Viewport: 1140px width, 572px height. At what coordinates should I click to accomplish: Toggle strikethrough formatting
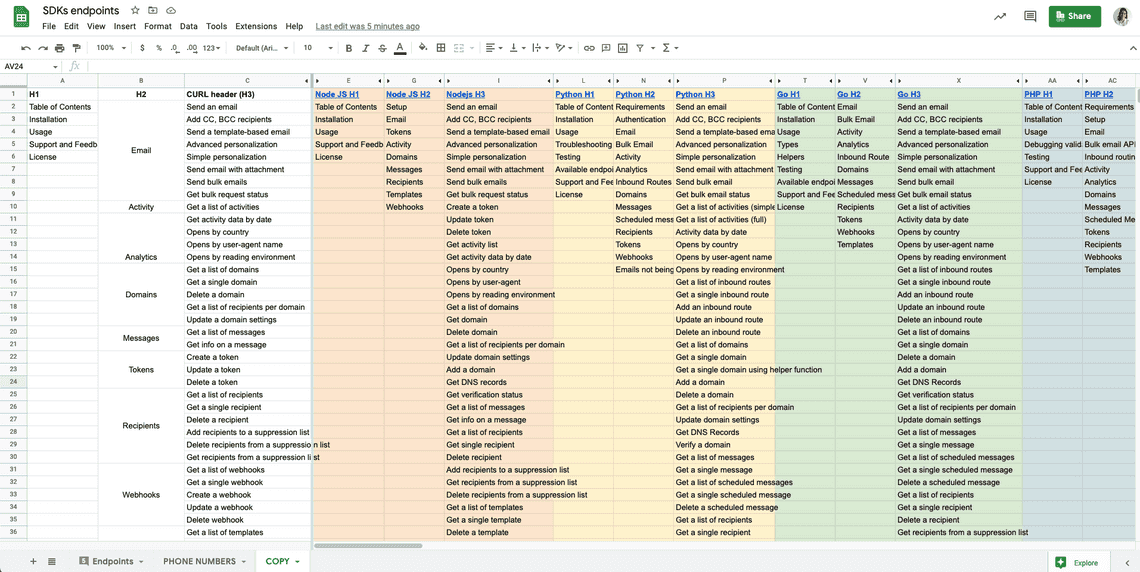tap(382, 48)
